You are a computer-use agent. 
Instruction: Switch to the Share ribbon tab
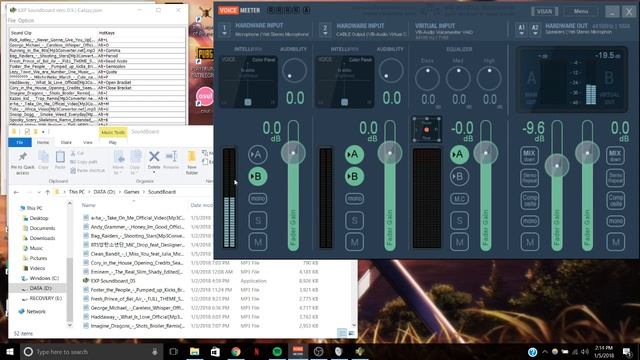pyautogui.click(x=66, y=142)
